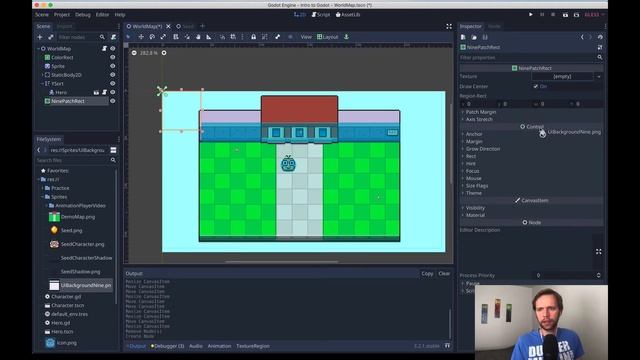Viewport: 640px width, 360px height.
Task: Play the project with the play button
Action: tap(531, 15)
